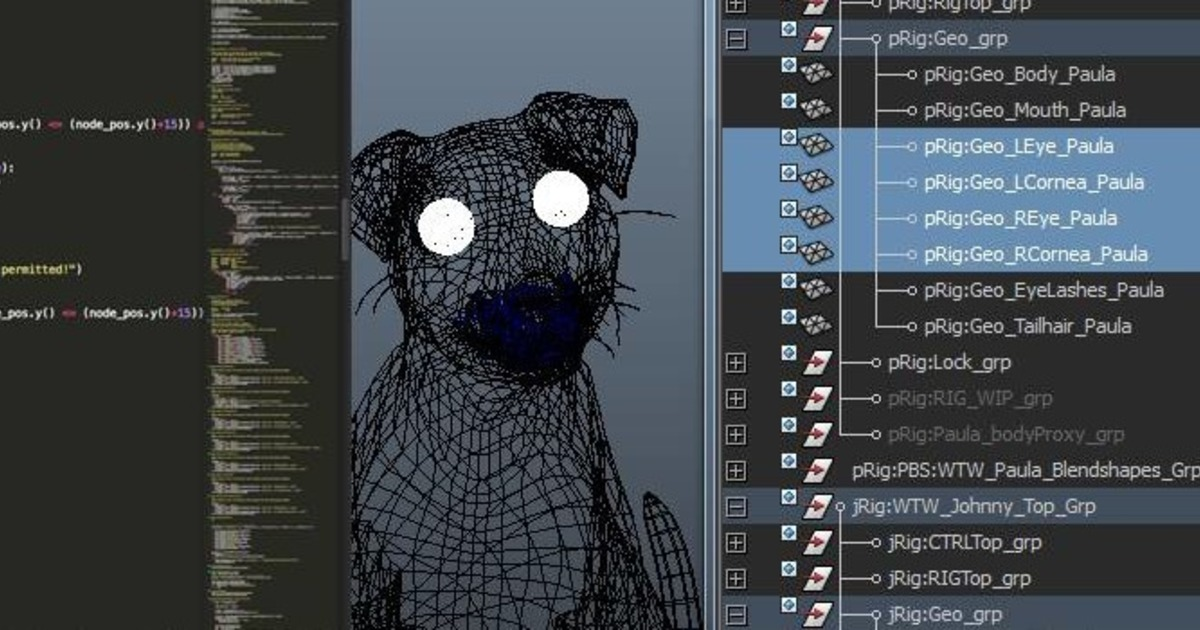
Task: Select pRig:Lock_grp label
Action: tap(949, 362)
